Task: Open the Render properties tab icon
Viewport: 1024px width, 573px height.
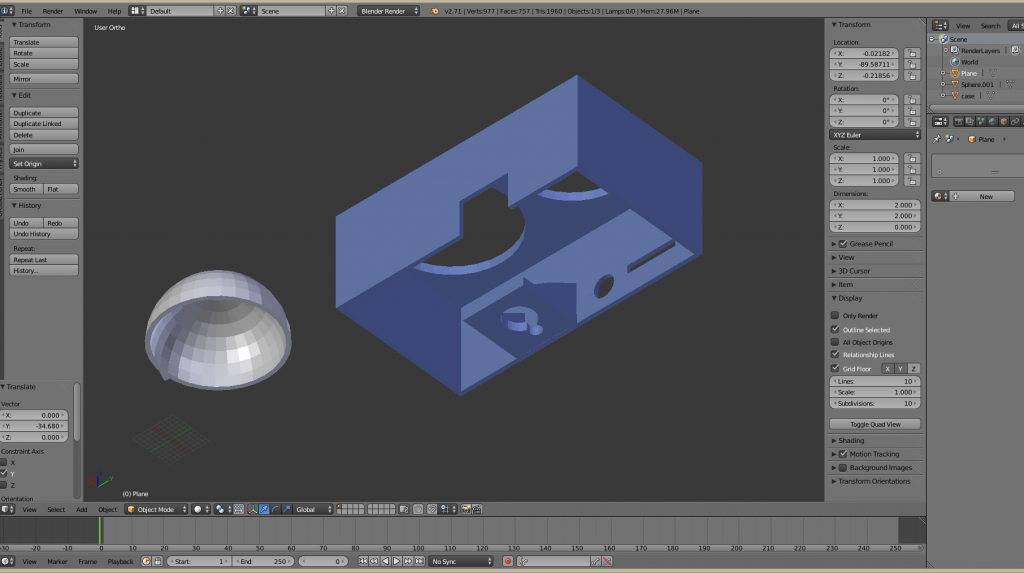Action: (x=958, y=122)
